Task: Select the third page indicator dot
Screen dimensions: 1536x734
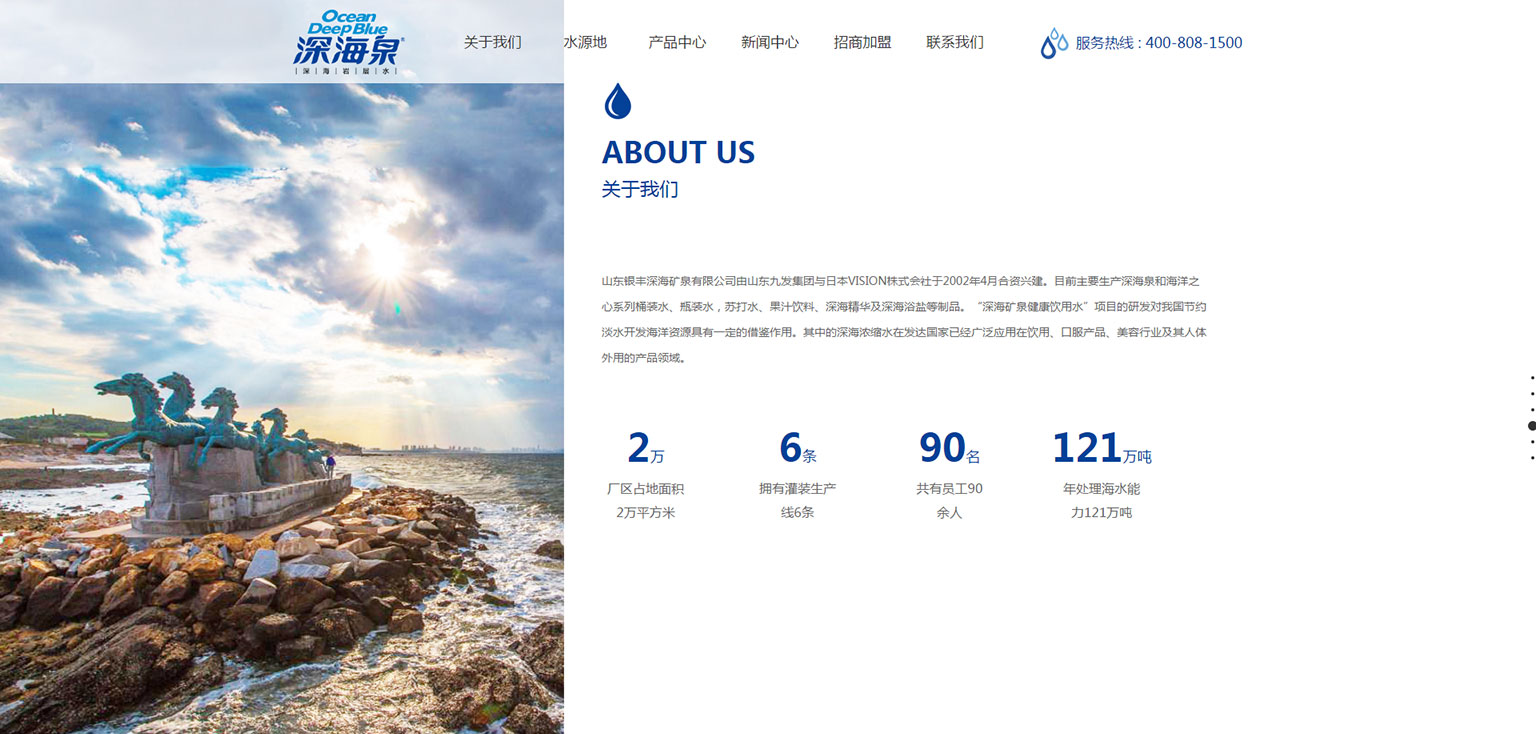Action: click(x=1532, y=410)
